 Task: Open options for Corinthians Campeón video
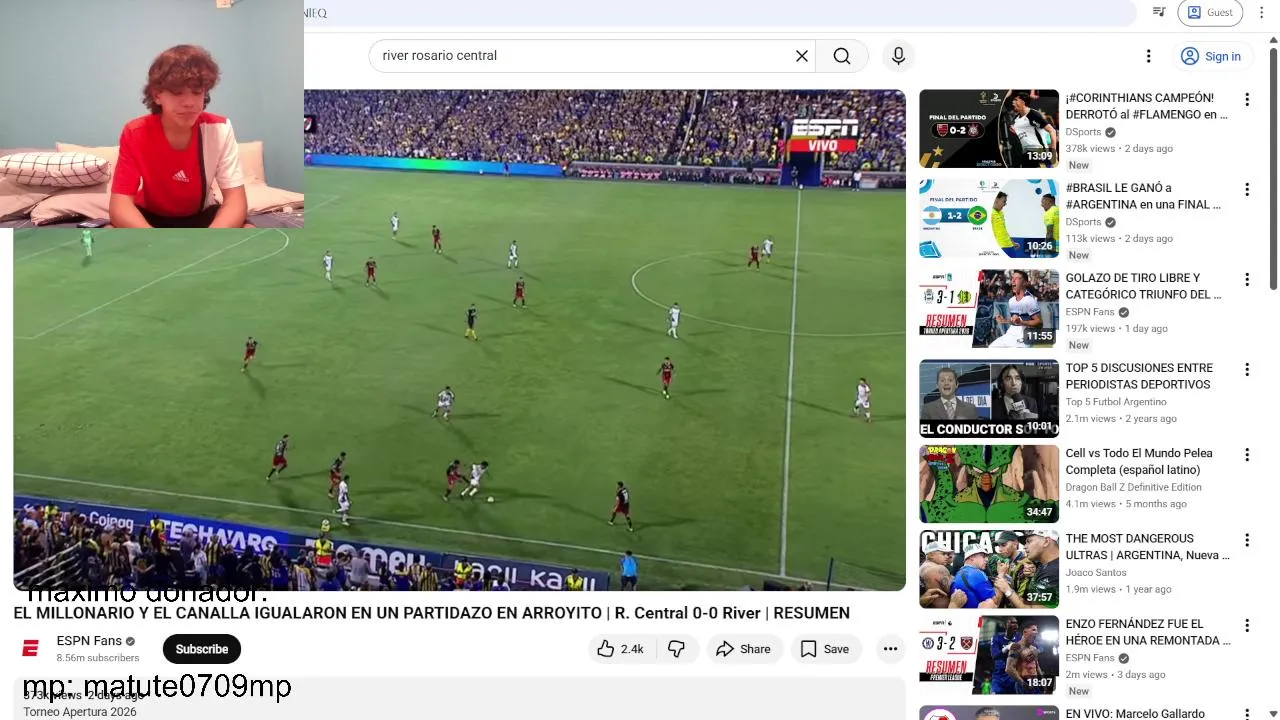point(1246,99)
